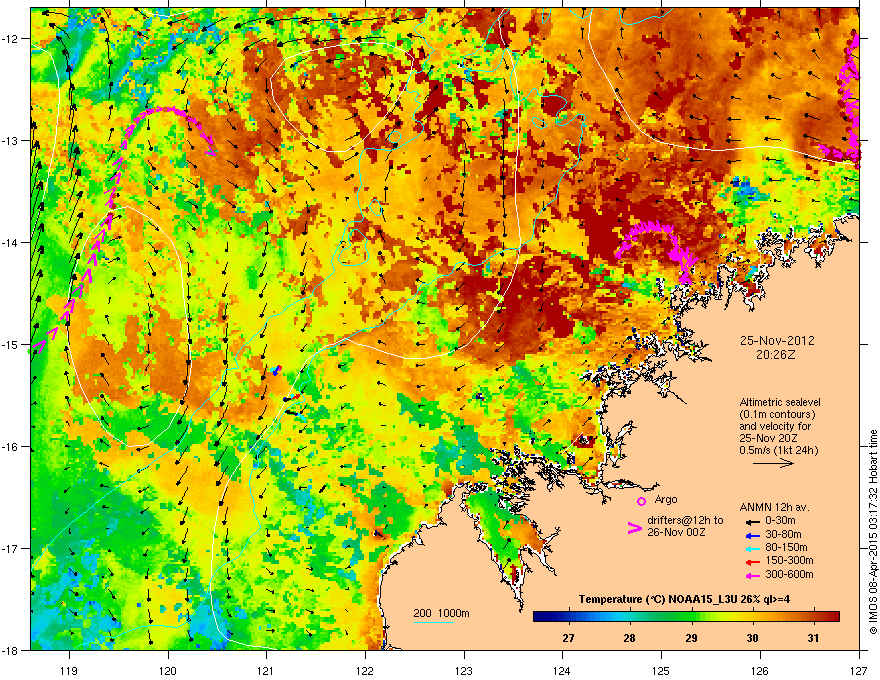Click the longitude axis label 125

tap(661, 670)
